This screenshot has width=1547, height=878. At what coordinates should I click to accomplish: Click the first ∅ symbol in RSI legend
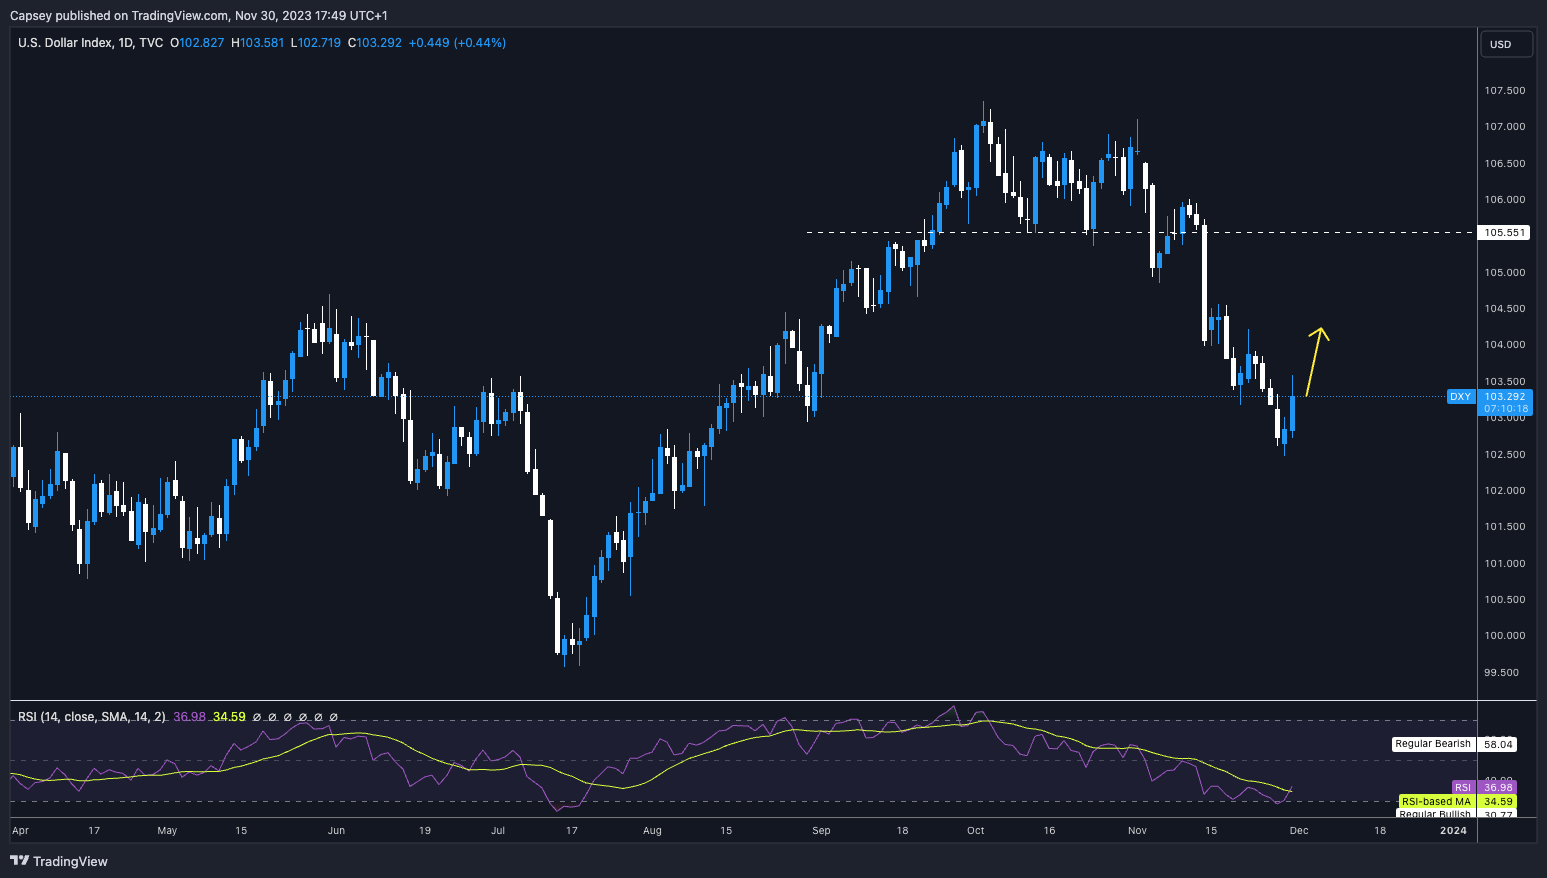257,717
